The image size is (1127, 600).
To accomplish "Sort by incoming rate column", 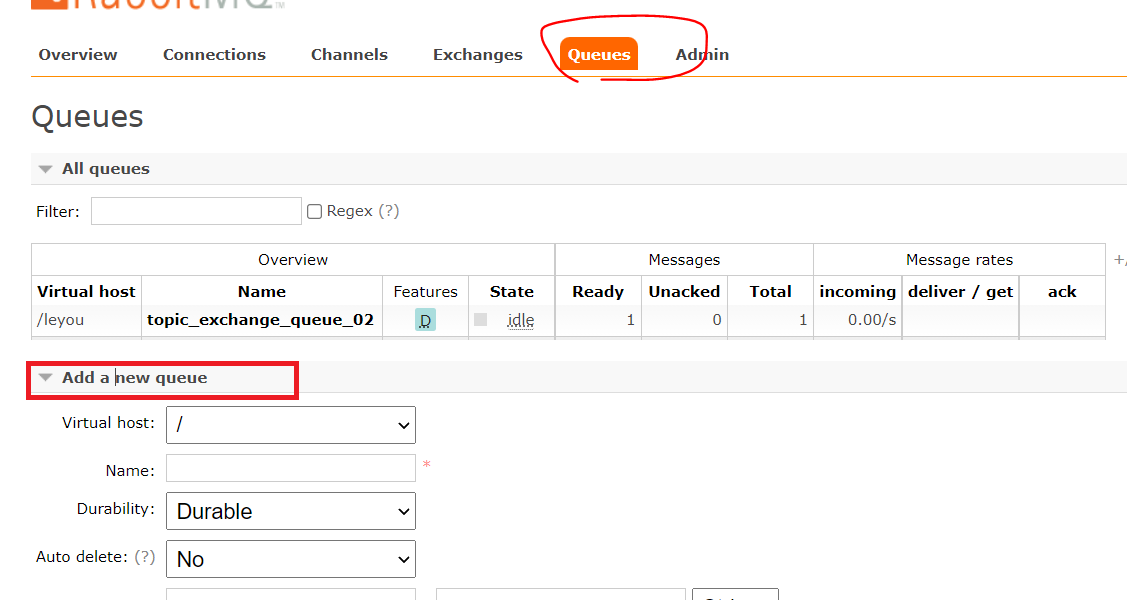I will [857, 292].
